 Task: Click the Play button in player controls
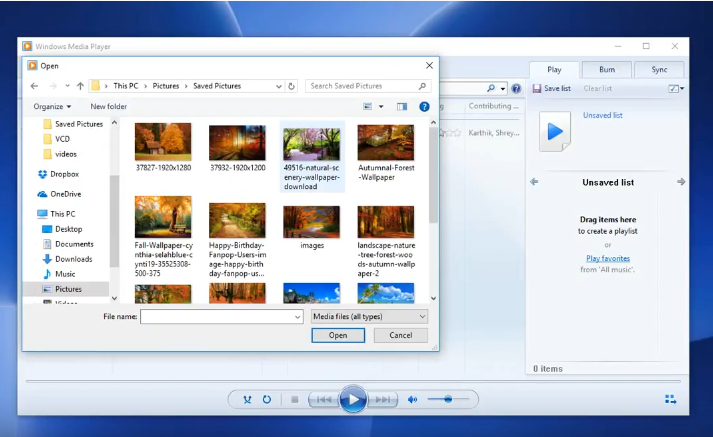[x=352, y=400]
